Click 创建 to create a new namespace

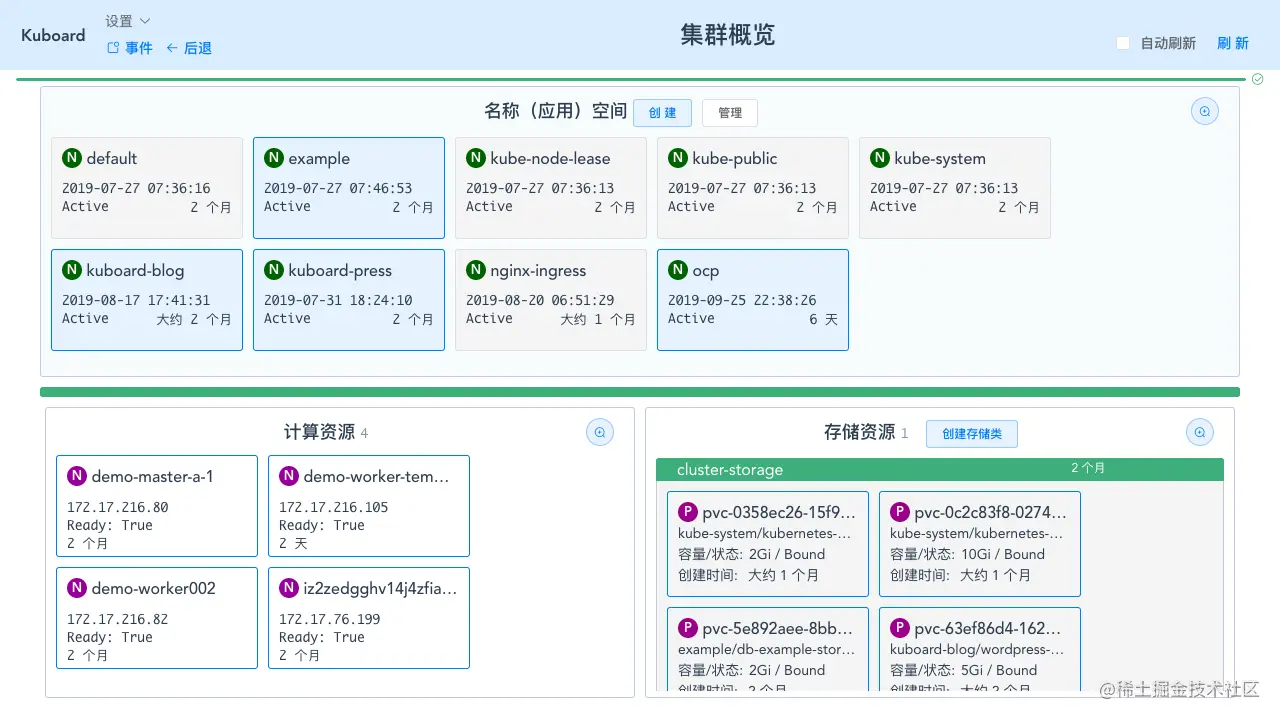coord(662,112)
